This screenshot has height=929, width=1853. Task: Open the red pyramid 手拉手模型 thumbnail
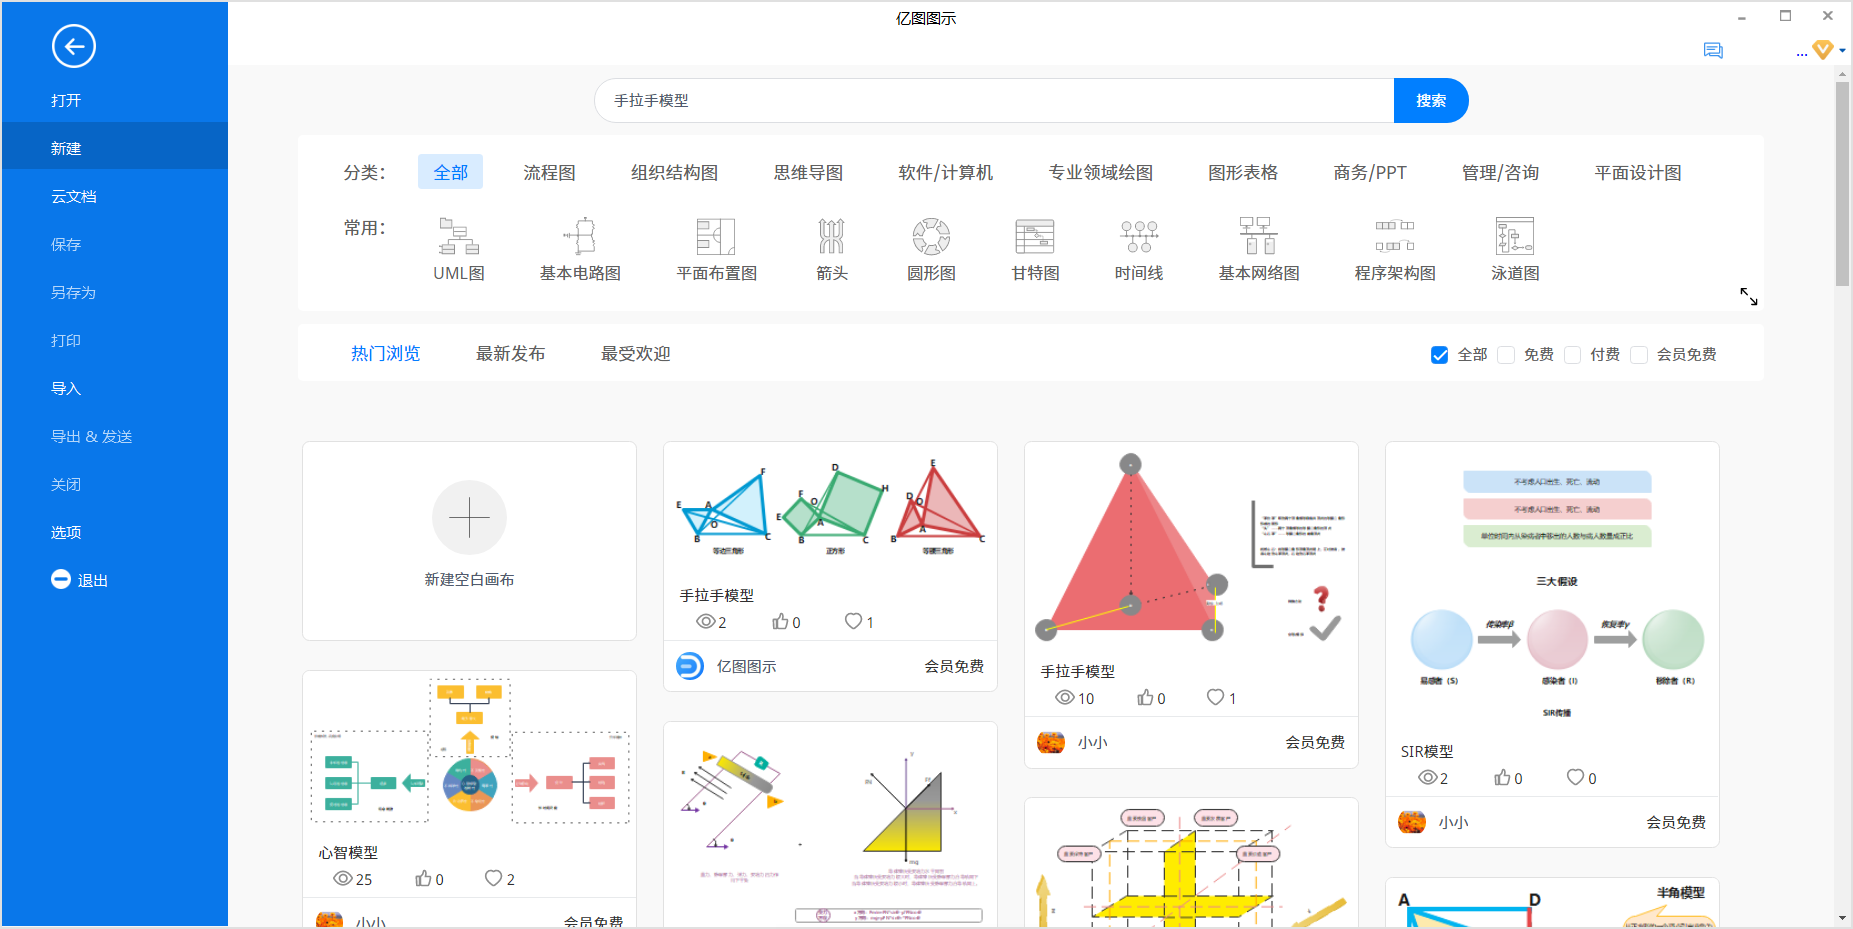point(1191,548)
